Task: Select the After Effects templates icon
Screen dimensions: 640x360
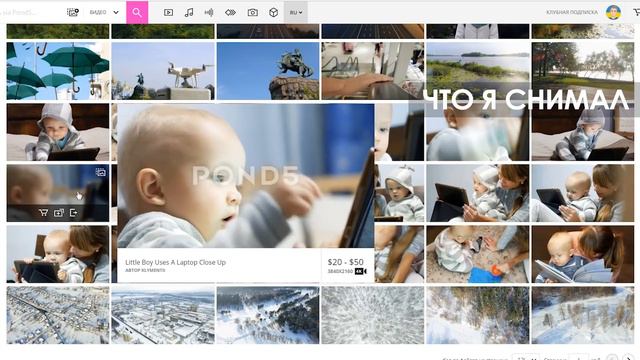Action: pyautogui.click(x=230, y=13)
